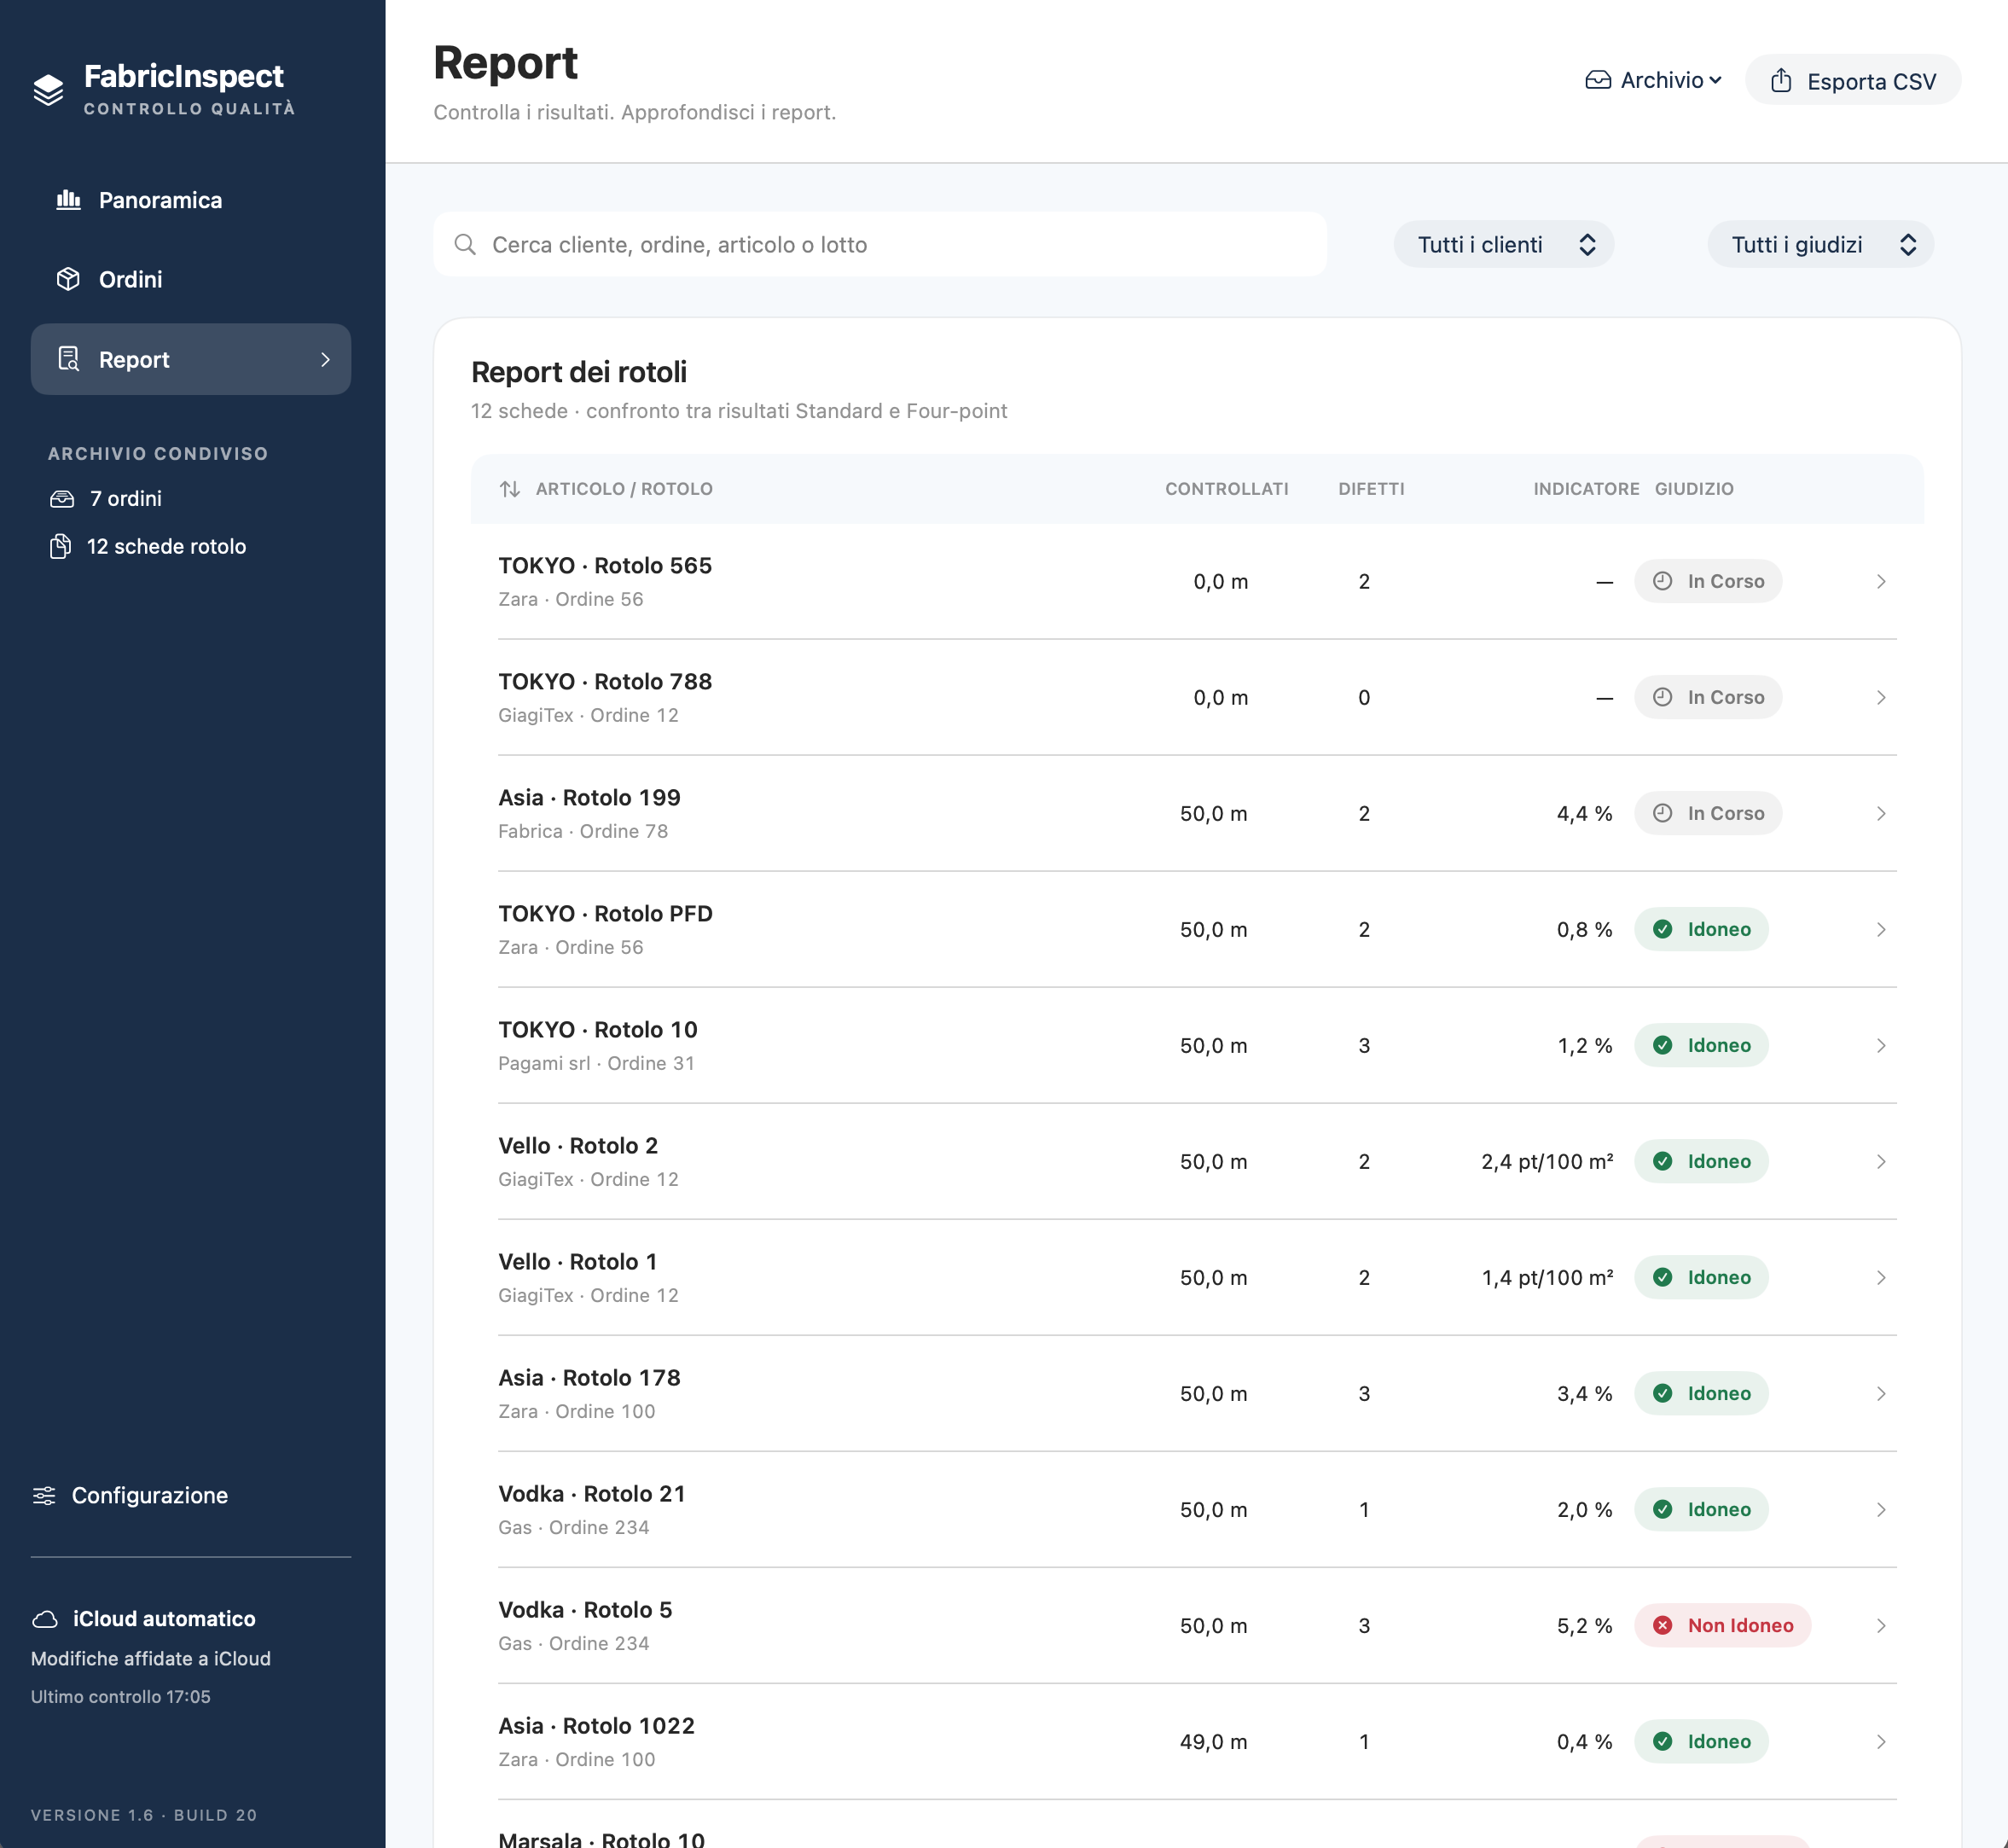
Task: Click the sort arrows icon in table header
Action: pos(510,489)
